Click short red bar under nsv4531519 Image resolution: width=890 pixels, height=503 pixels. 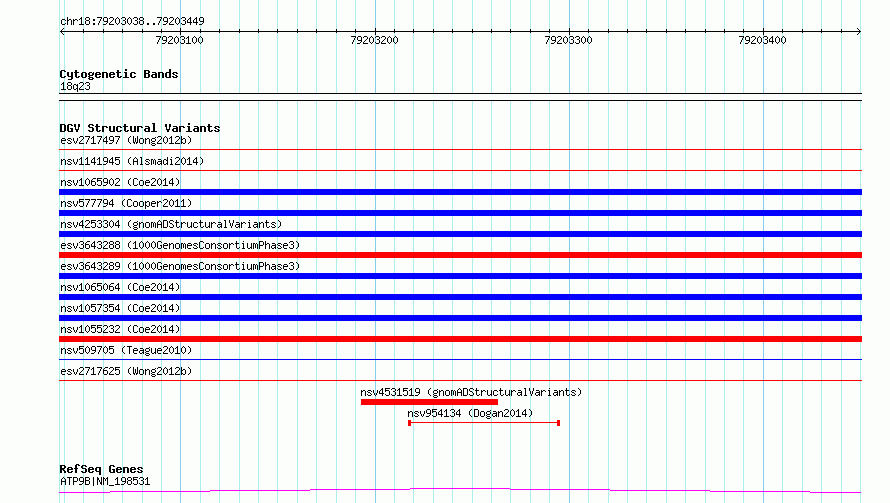[x=429, y=402]
